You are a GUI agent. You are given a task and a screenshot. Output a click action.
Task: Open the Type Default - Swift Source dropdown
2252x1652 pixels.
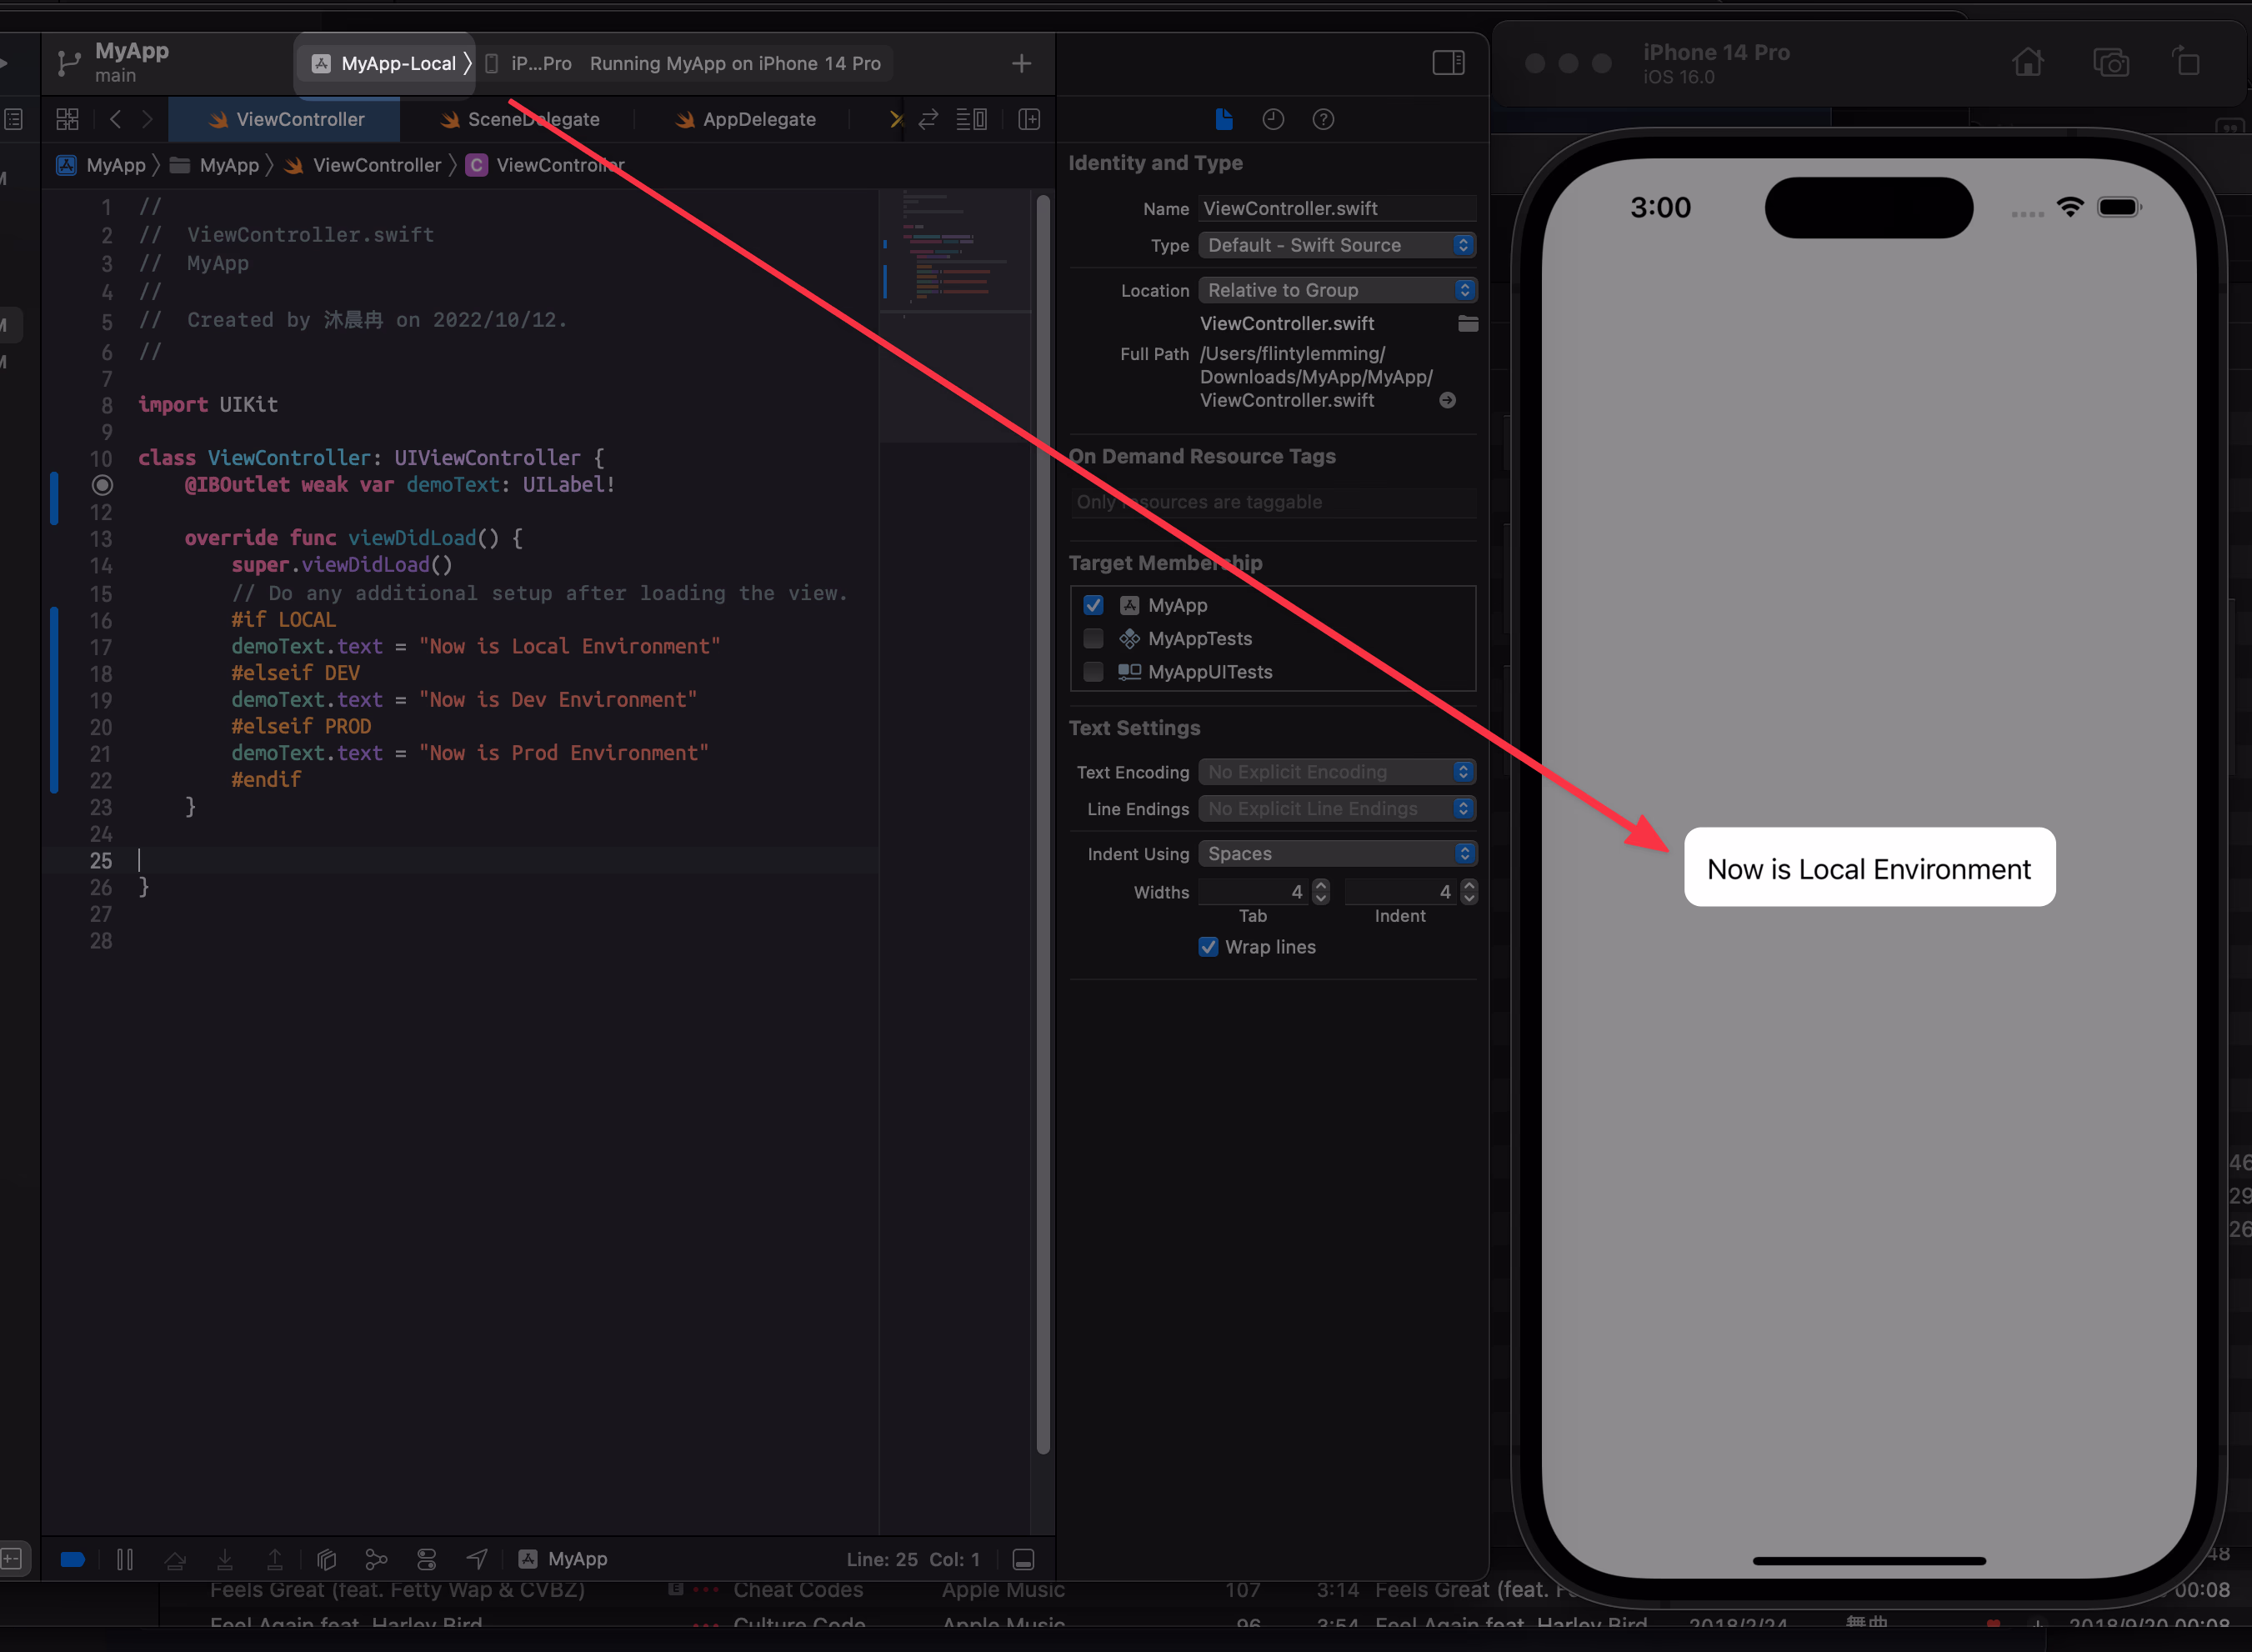pyautogui.click(x=1337, y=245)
